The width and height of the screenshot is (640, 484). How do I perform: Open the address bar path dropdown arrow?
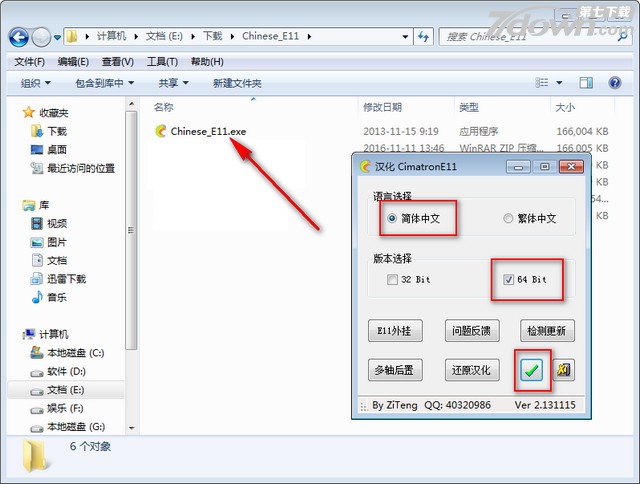[x=405, y=37]
